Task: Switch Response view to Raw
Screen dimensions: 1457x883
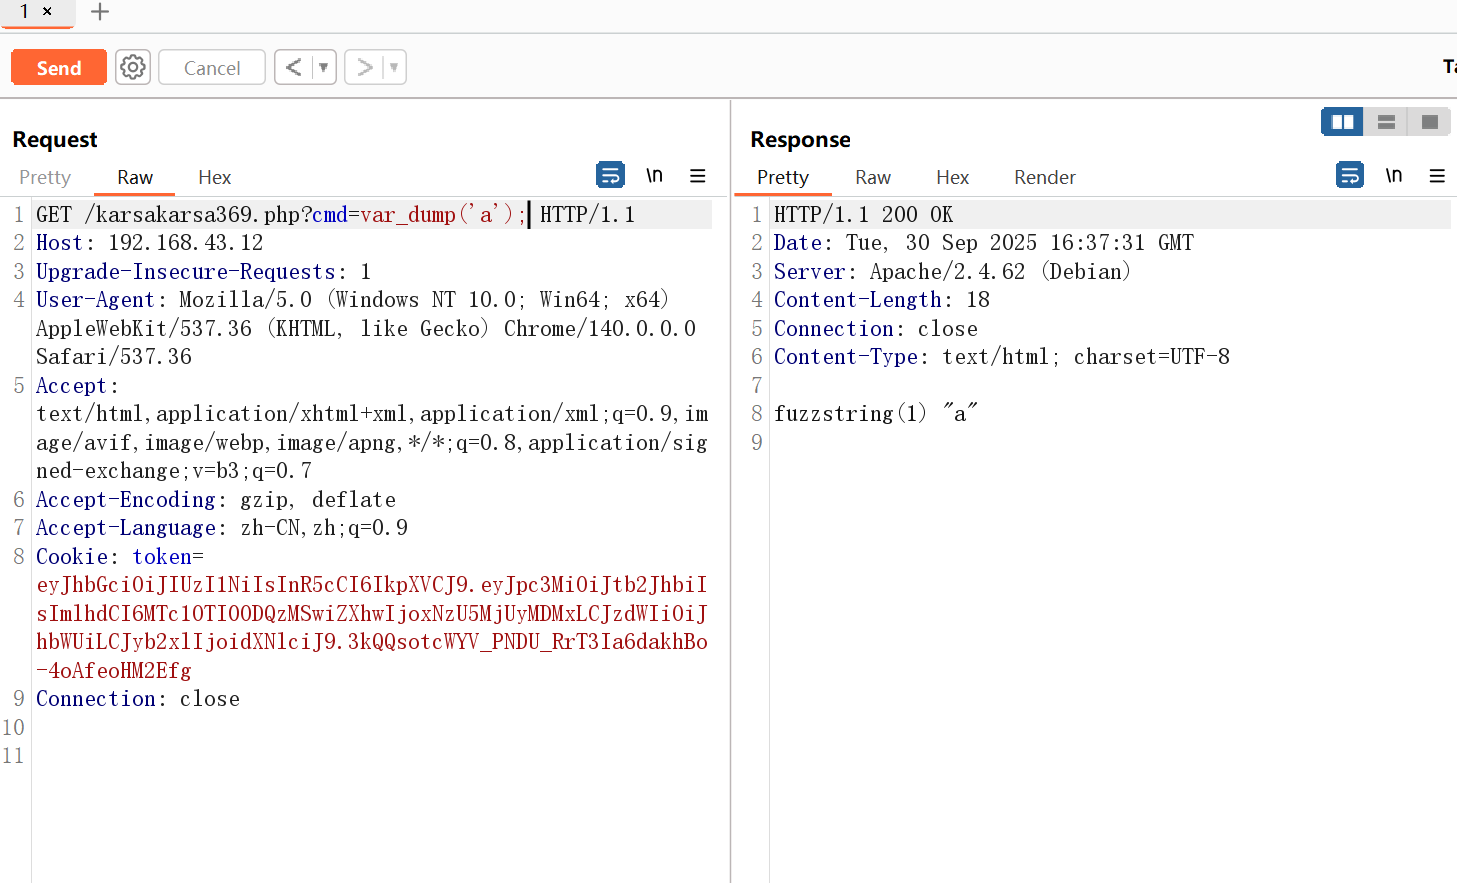Action: 873,177
